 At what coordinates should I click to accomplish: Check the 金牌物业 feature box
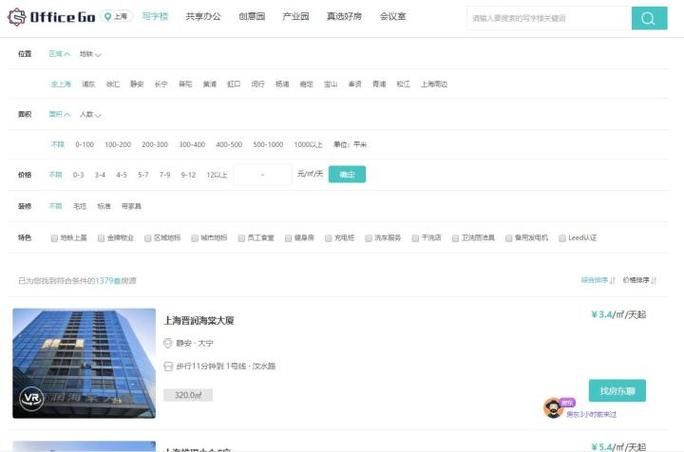click(x=101, y=238)
